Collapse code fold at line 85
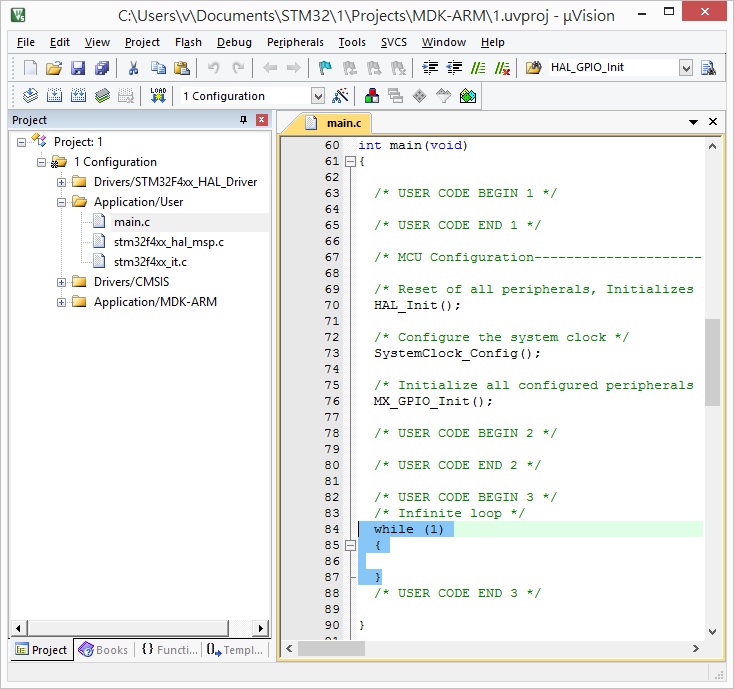 coord(350,545)
